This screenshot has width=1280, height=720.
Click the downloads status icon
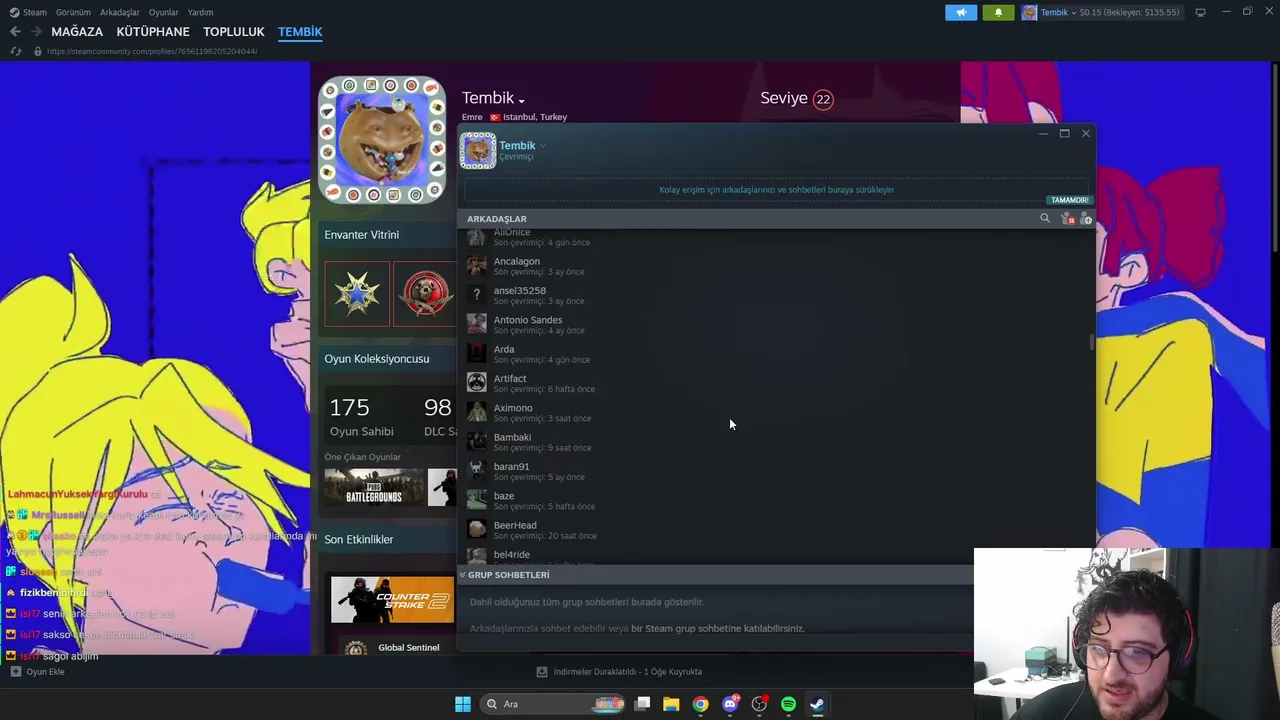(x=542, y=672)
